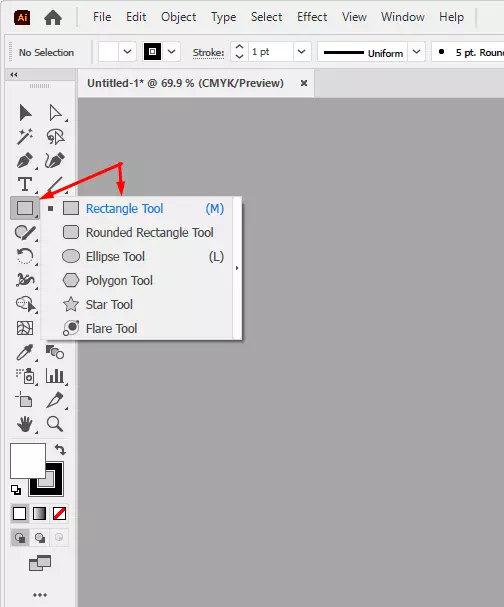The image size is (504, 607).
Task: Select the Direct Selection tool
Action: pyautogui.click(x=55, y=113)
